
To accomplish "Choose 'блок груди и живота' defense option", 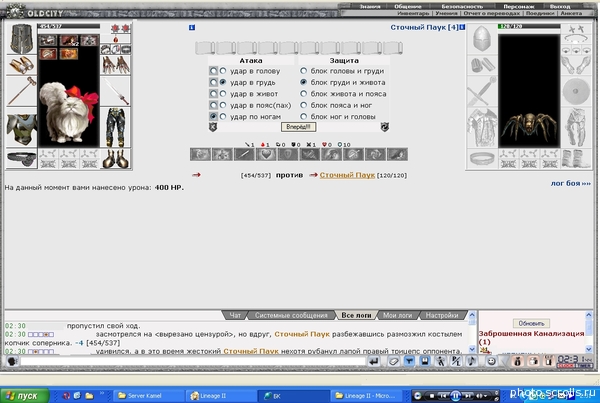I will pyautogui.click(x=303, y=82).
